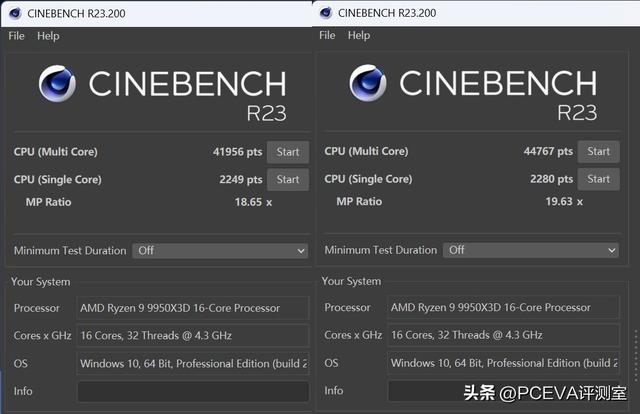Click the Cores x GHz field in the left window
Viewport: 640px width, 414px height.
click(x=193, y=336)
